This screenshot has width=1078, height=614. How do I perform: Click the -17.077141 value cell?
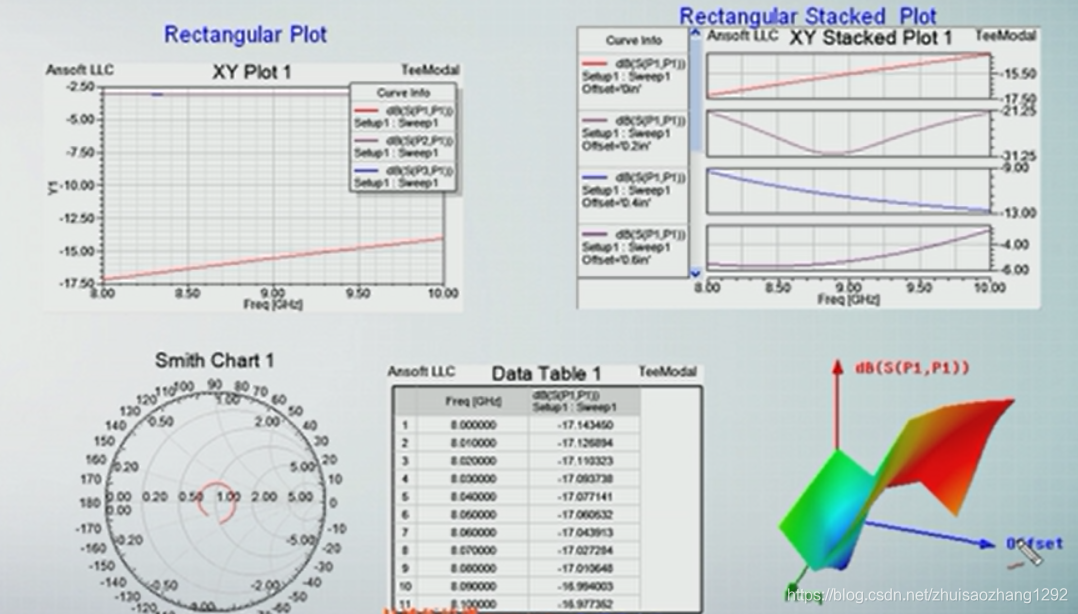(x=585, y=496)
